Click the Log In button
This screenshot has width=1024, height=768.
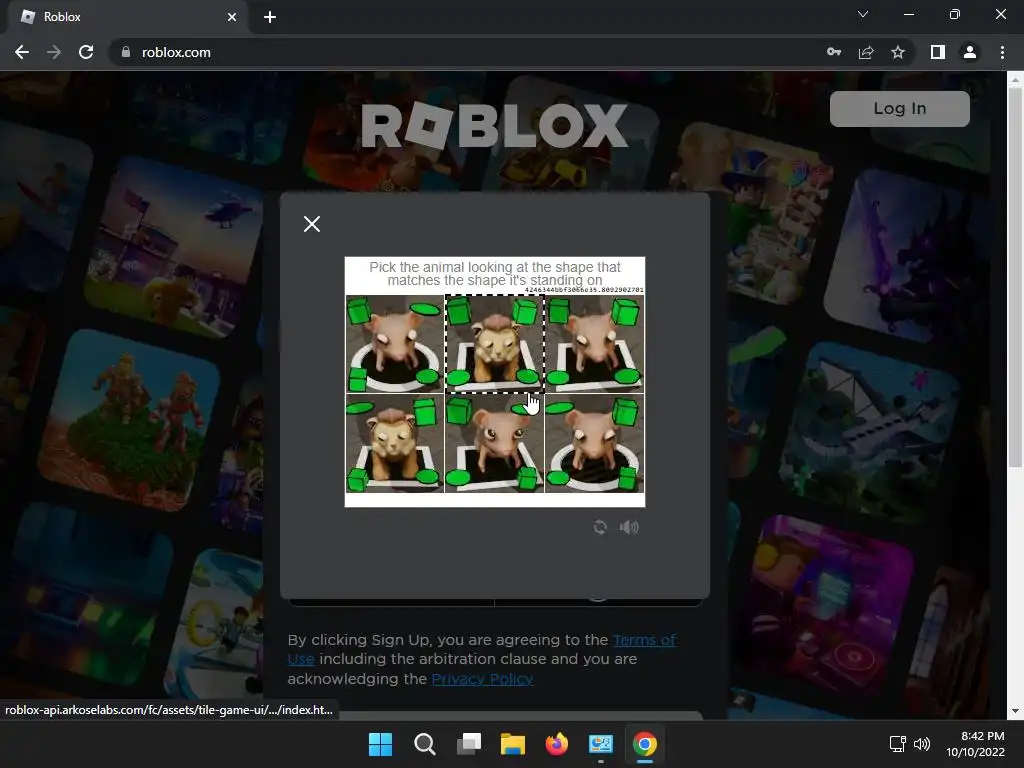pyautogui.click(x=899, y=108)
